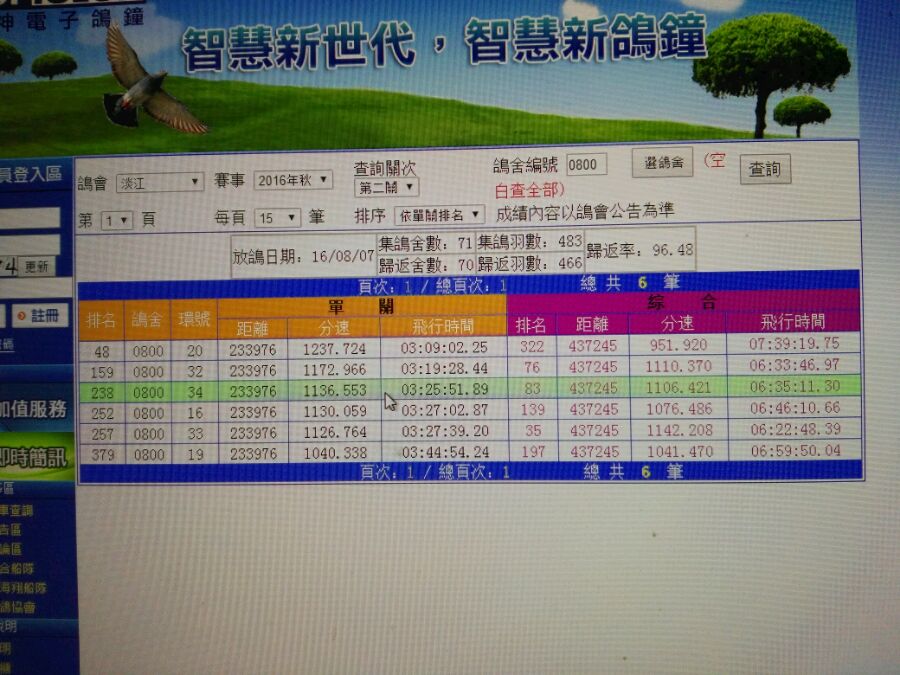Expand the page number dropdown showing 1
This screenshot has width=900, height=675.
click(117, 220)
